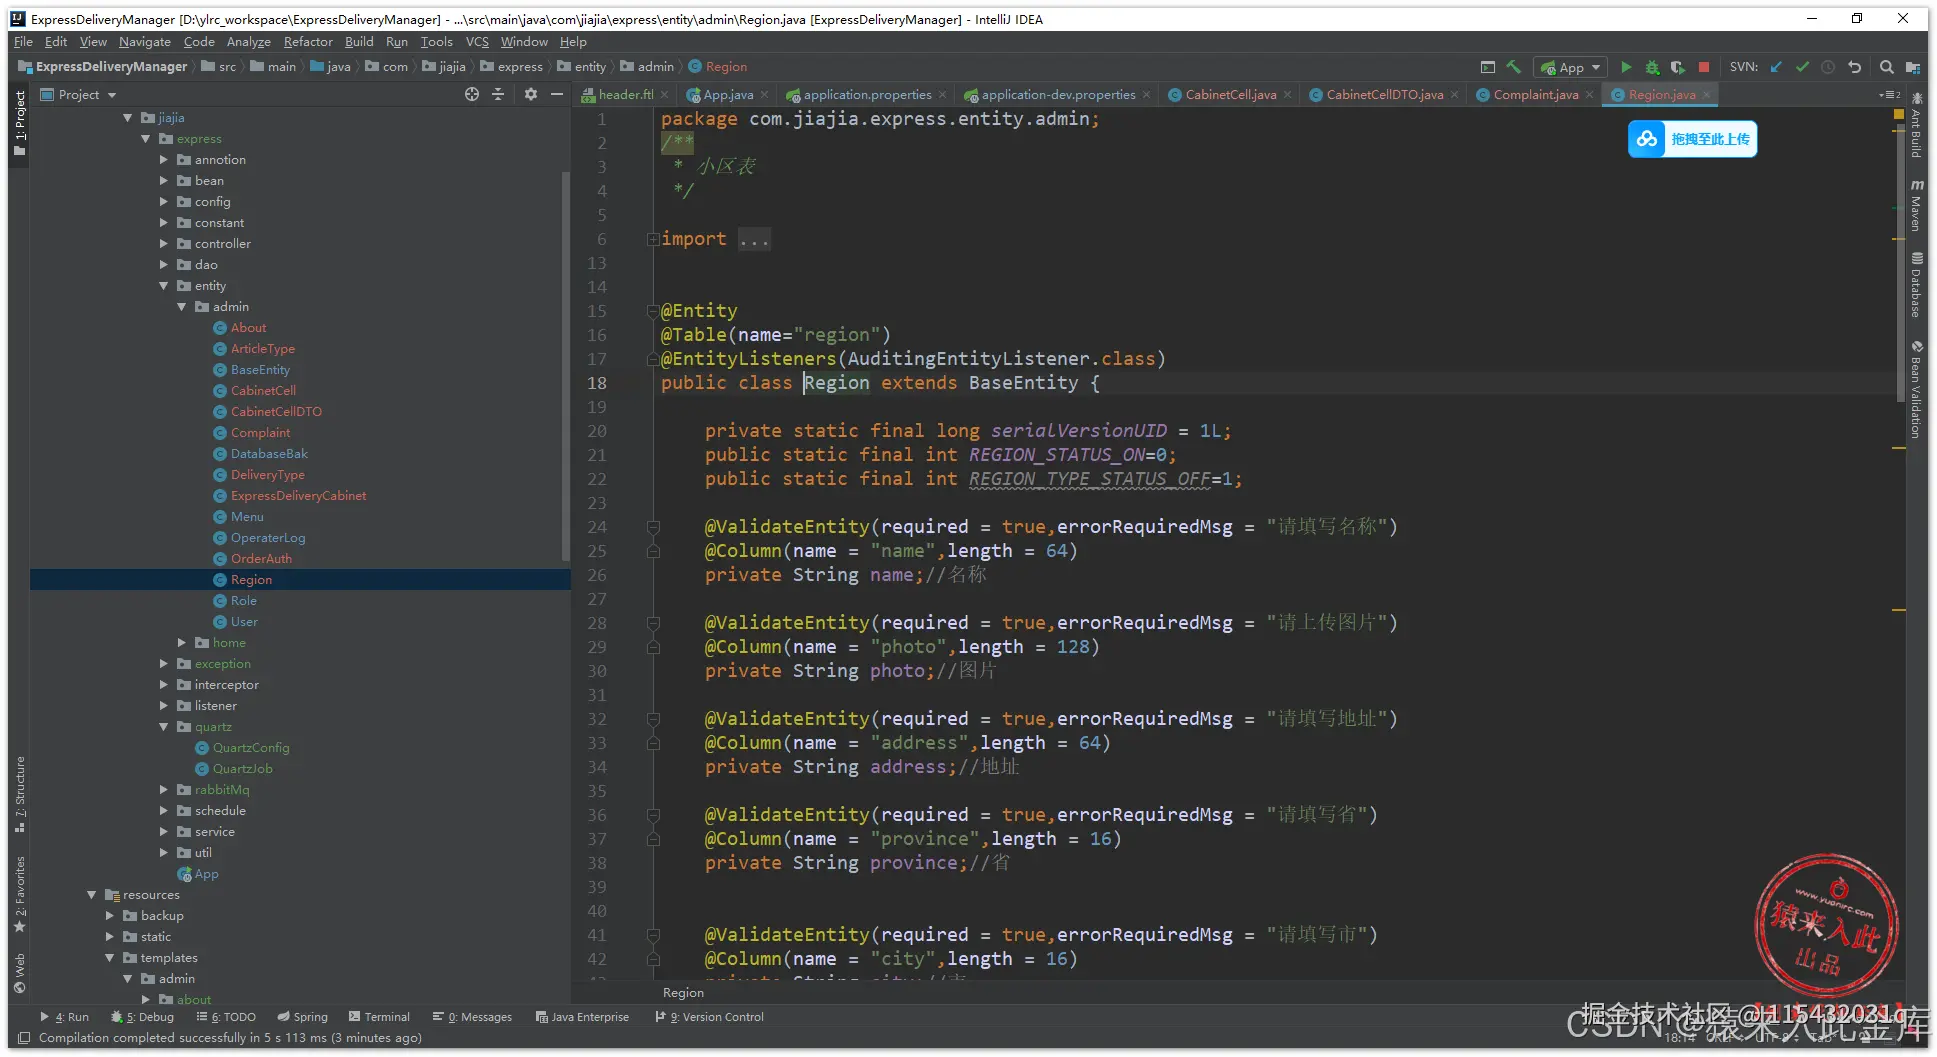
Task: Open Search Everywhere magnifier icon
Action: point(1886,67)
